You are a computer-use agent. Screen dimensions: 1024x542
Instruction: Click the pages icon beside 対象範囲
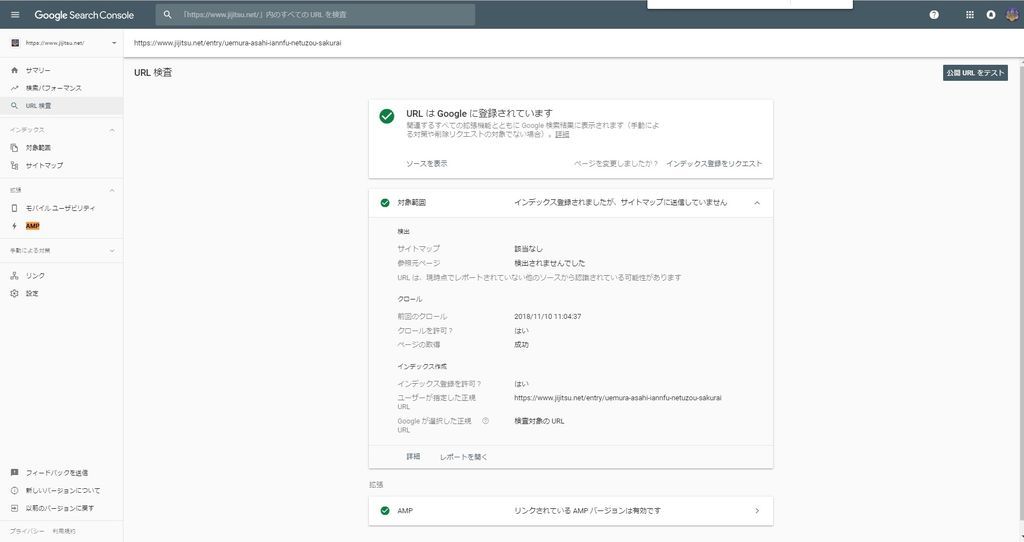14,148
